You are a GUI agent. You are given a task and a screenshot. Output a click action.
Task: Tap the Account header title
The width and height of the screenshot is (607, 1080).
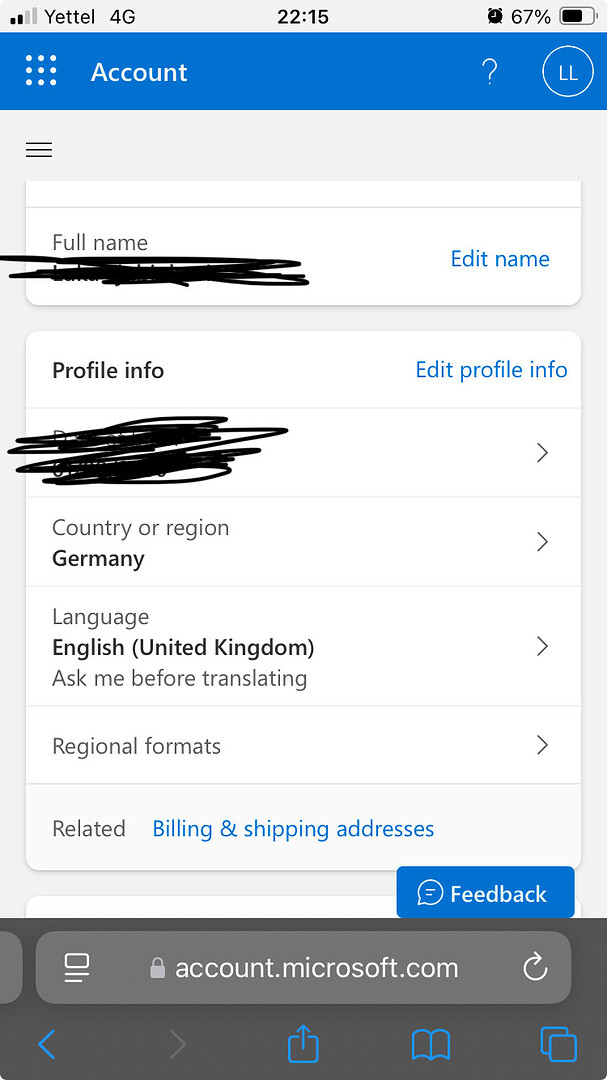[x=139, y=72]
